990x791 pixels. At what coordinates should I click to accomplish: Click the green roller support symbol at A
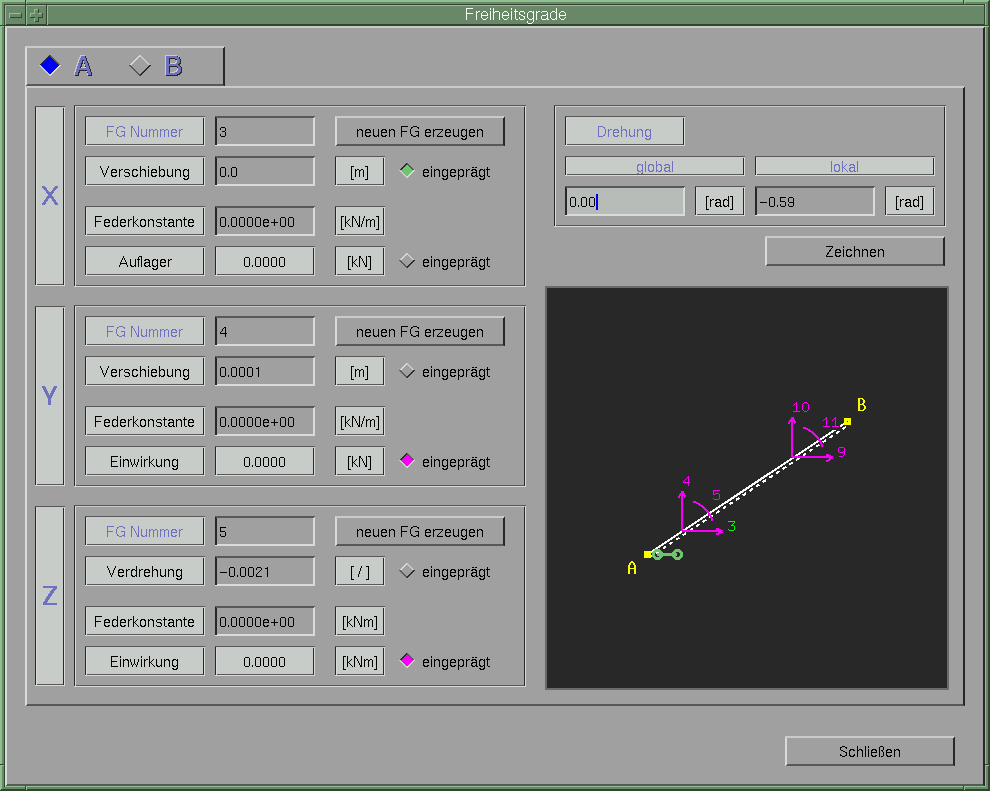pyautogui.click(x=667, y=554)
